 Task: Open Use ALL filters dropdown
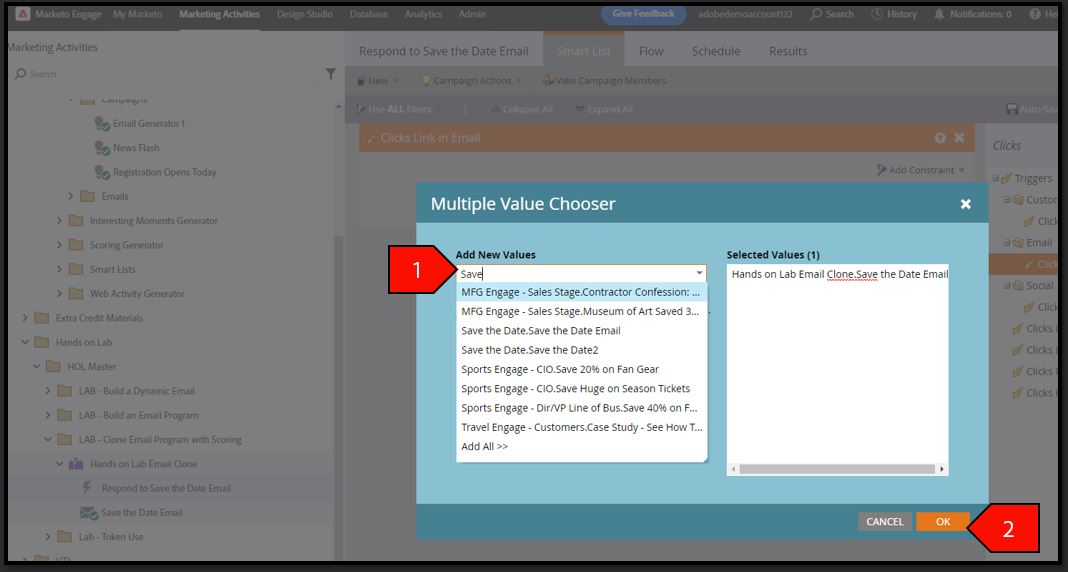tap(399, 109)
